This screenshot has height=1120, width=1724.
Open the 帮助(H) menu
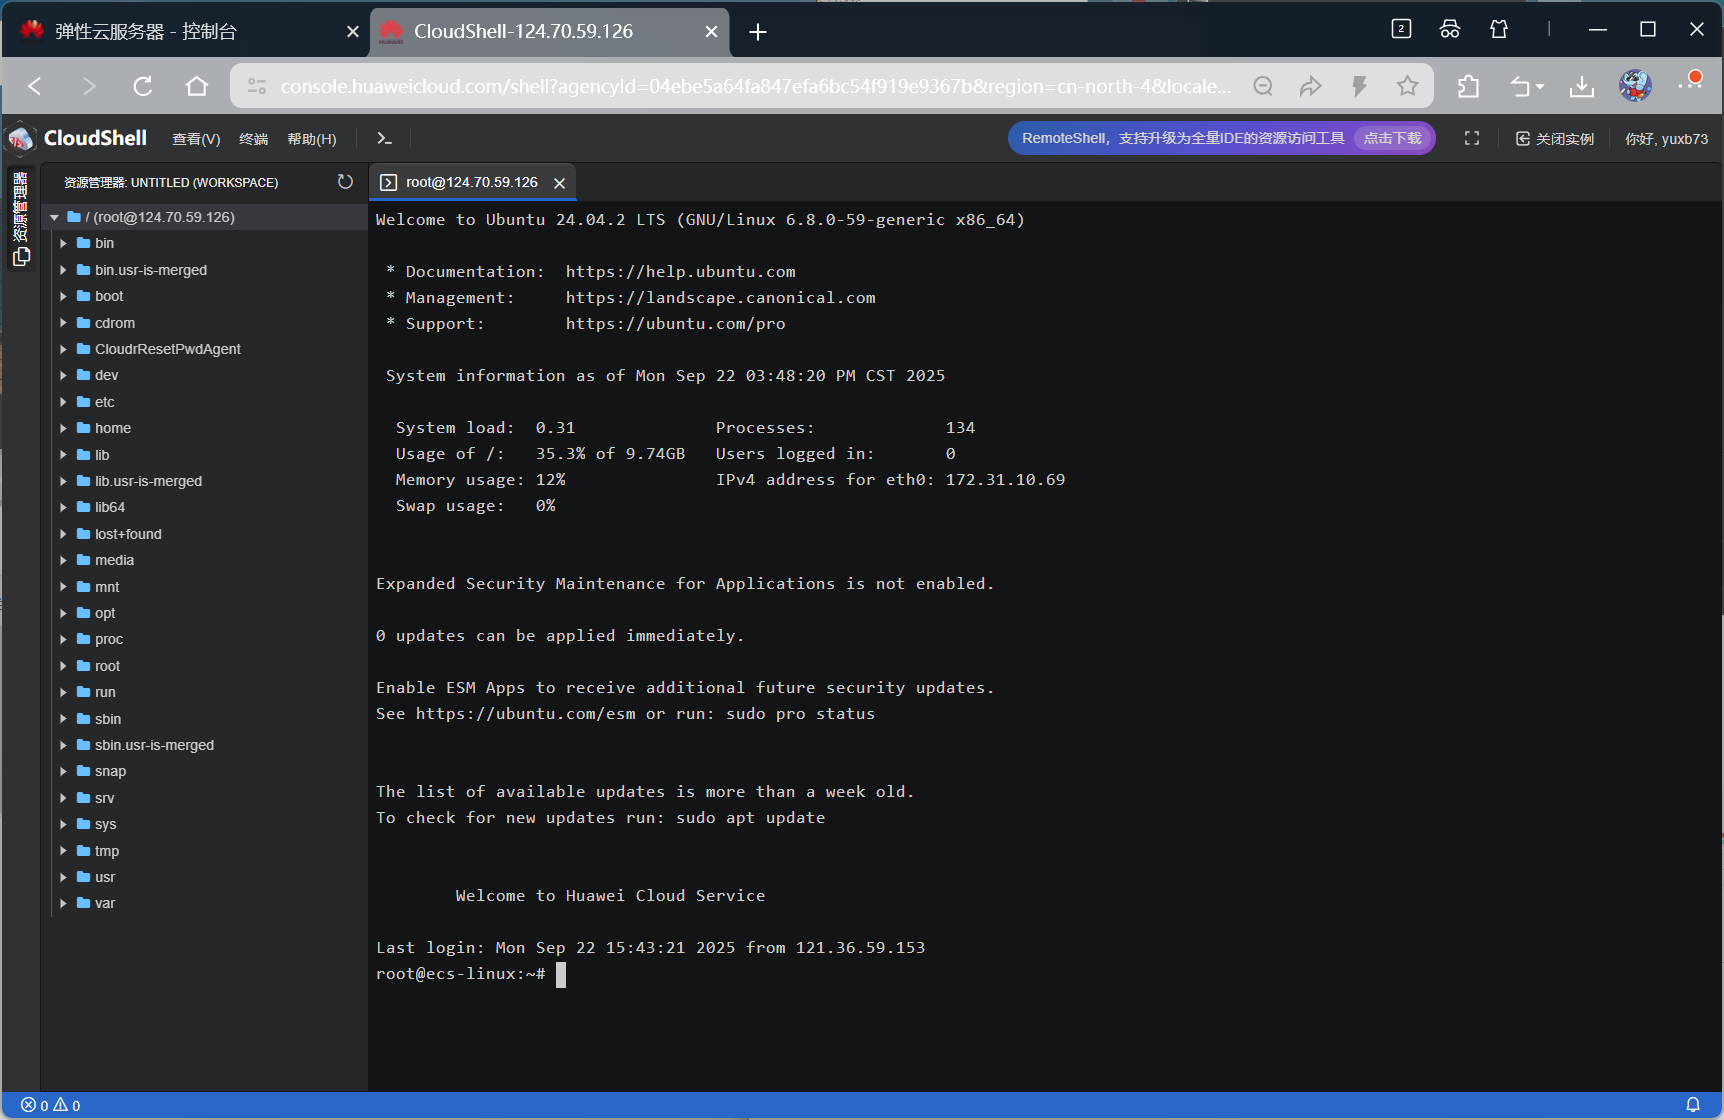(312, 139)
